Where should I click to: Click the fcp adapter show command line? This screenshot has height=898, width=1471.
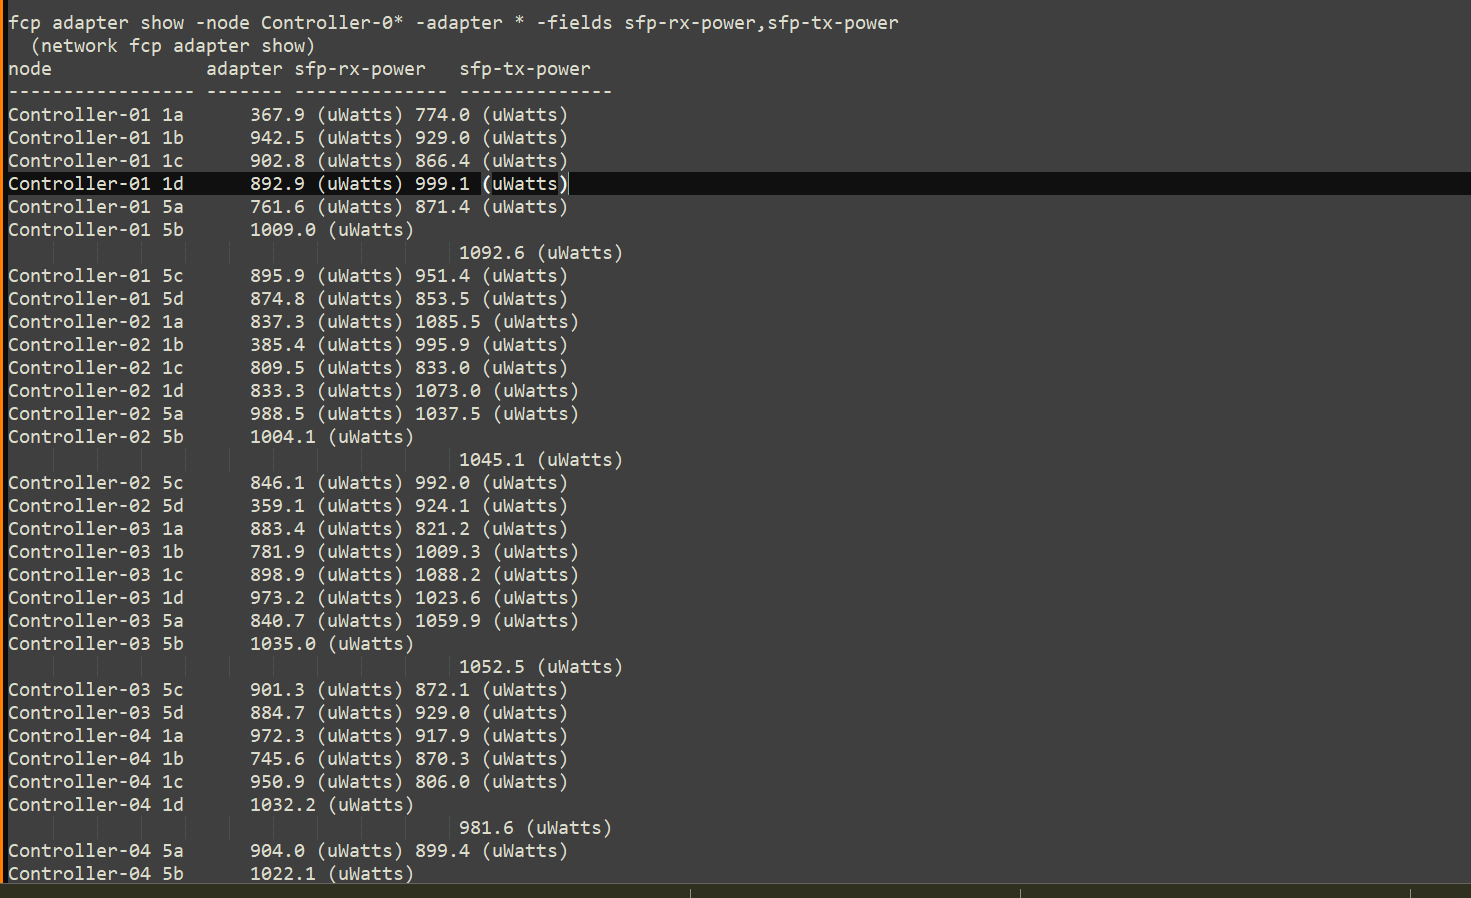pos(453,23)
